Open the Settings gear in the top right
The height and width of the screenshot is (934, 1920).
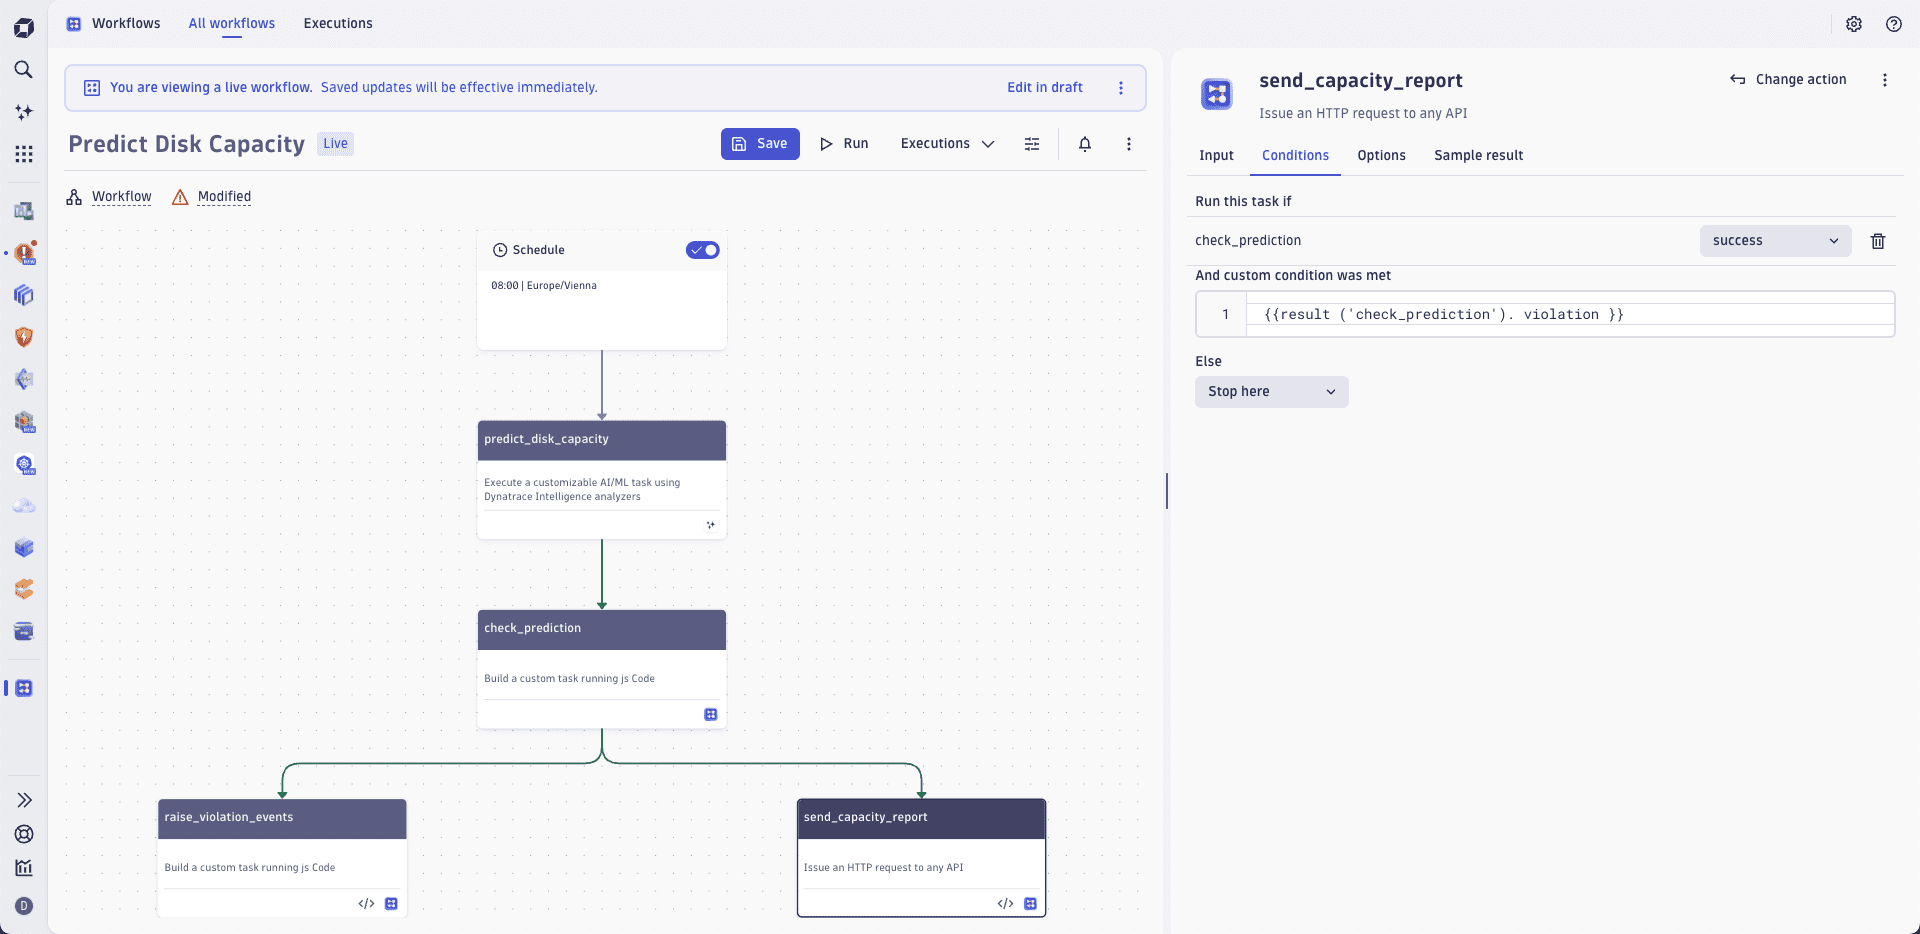tap(1855, 24)
